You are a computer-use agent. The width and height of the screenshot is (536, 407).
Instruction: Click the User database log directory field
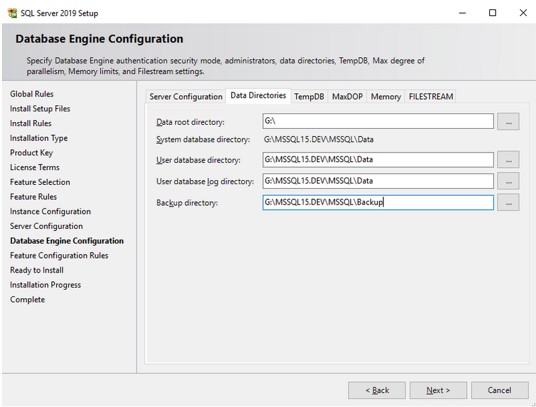click(x=378, y=181)
